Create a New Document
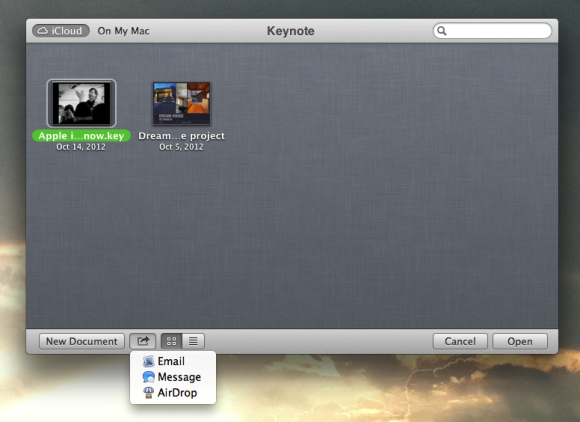580x422 pixels. click(82, 341)
